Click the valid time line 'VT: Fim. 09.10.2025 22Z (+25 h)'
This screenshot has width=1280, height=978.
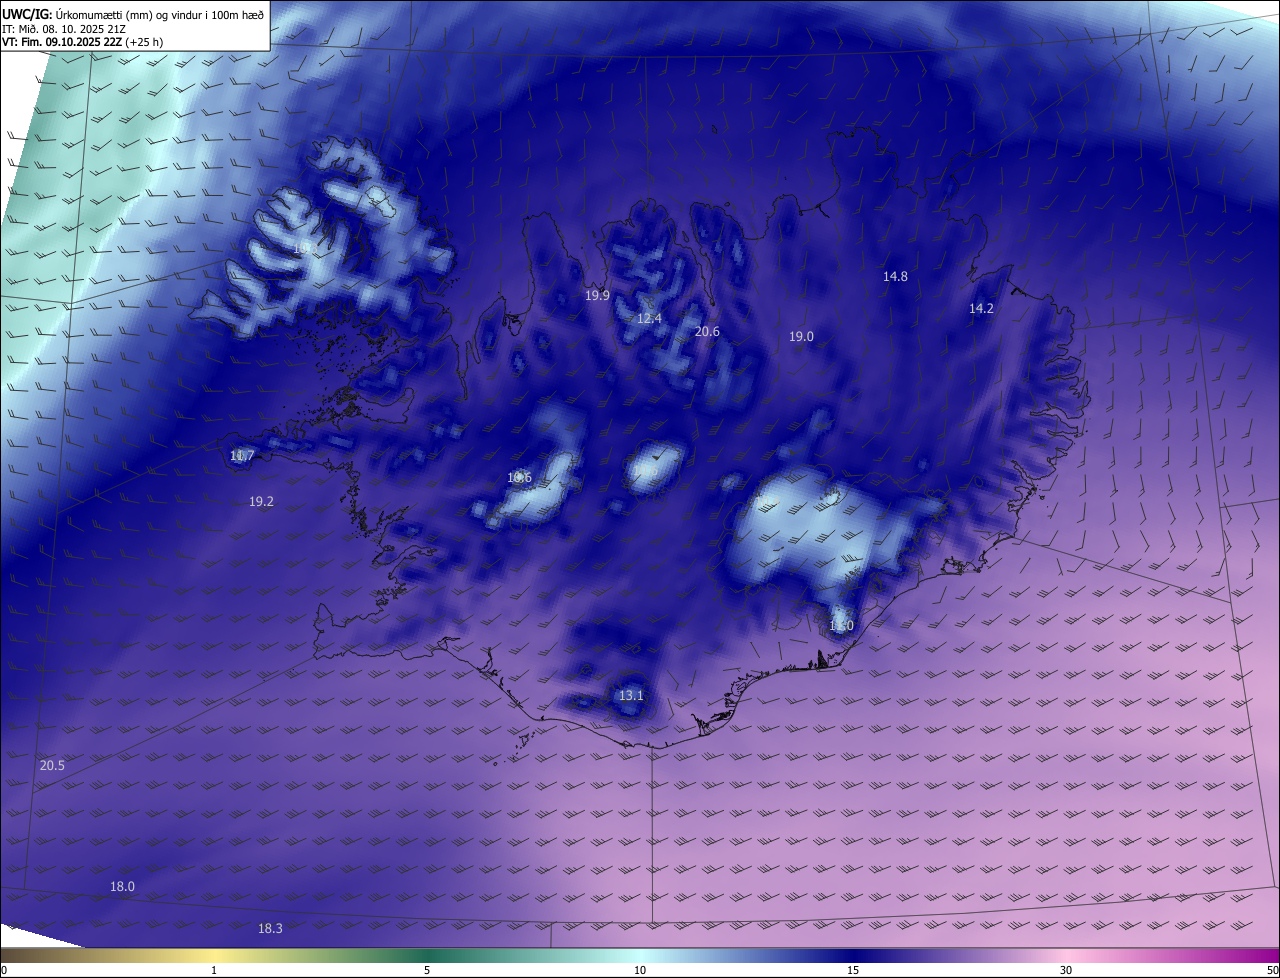click(82, 42)
